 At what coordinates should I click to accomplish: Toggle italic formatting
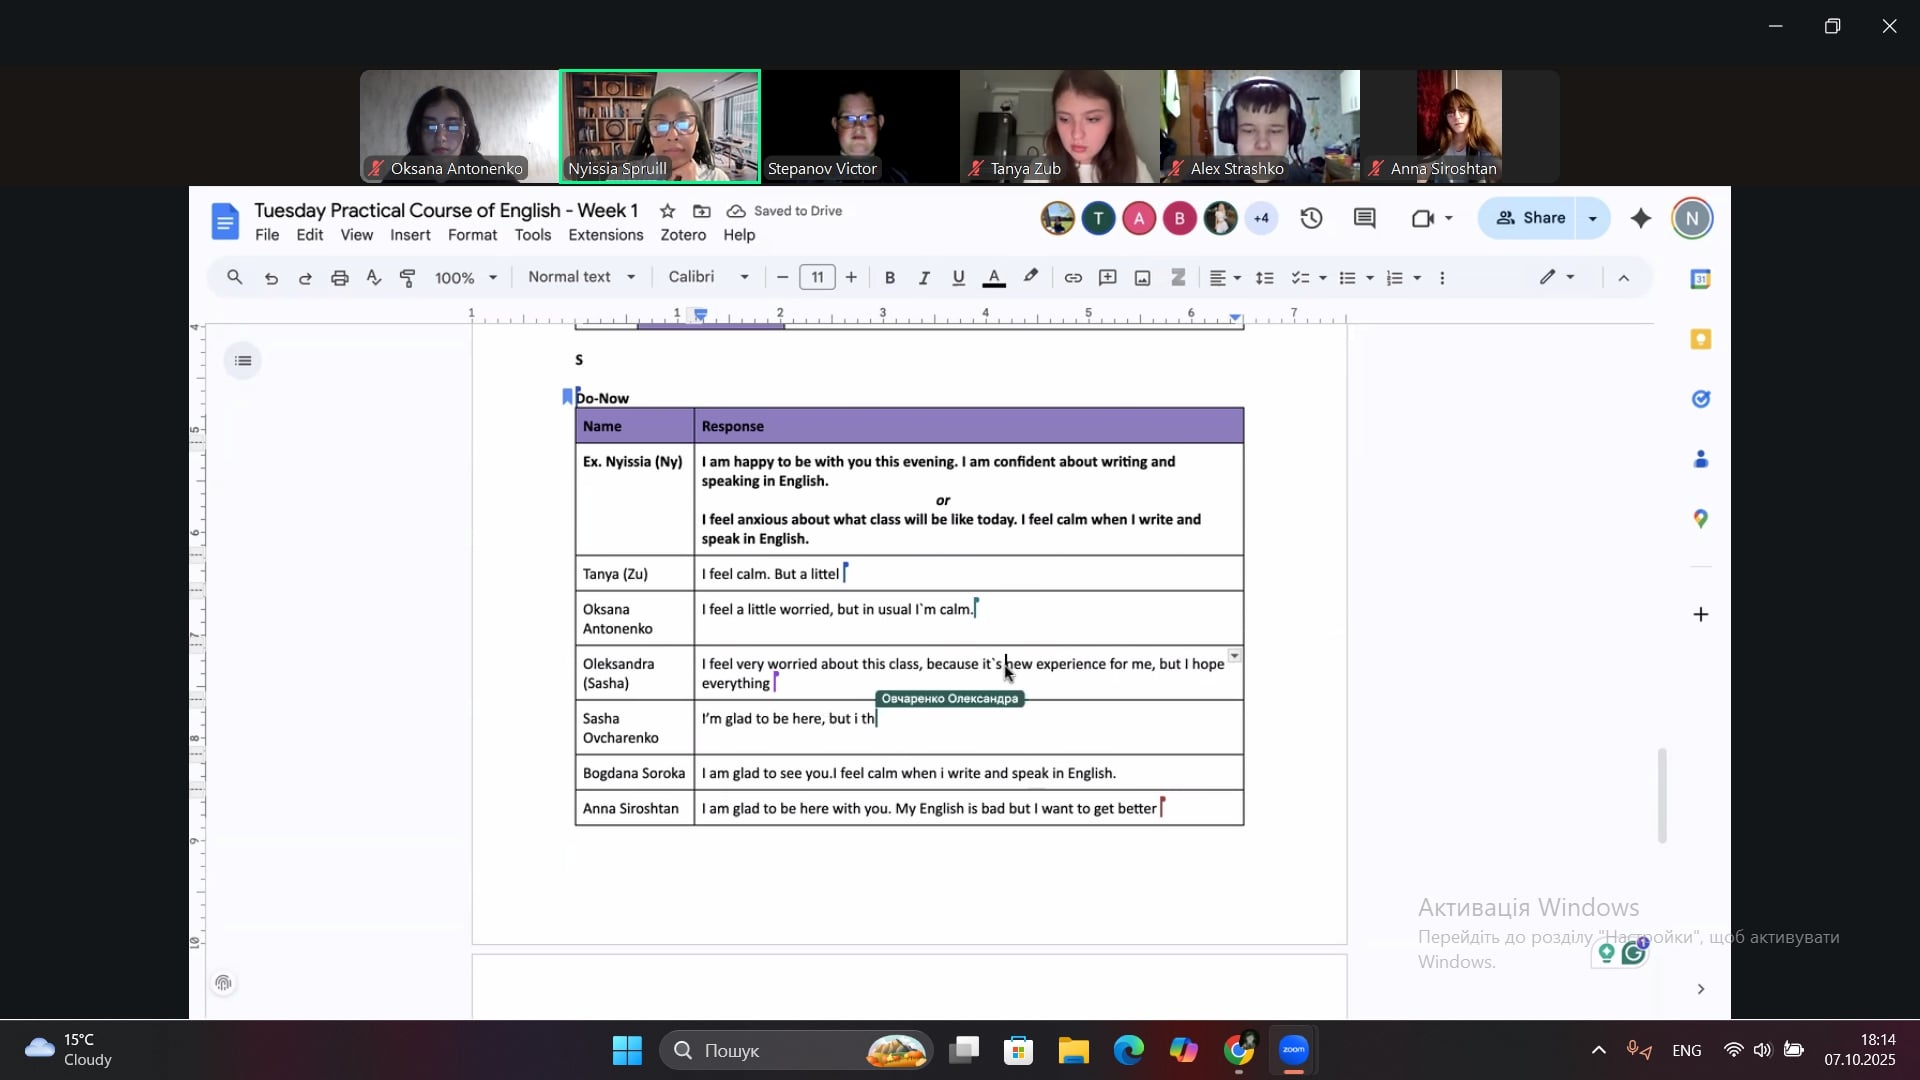(x=924, y=278)
